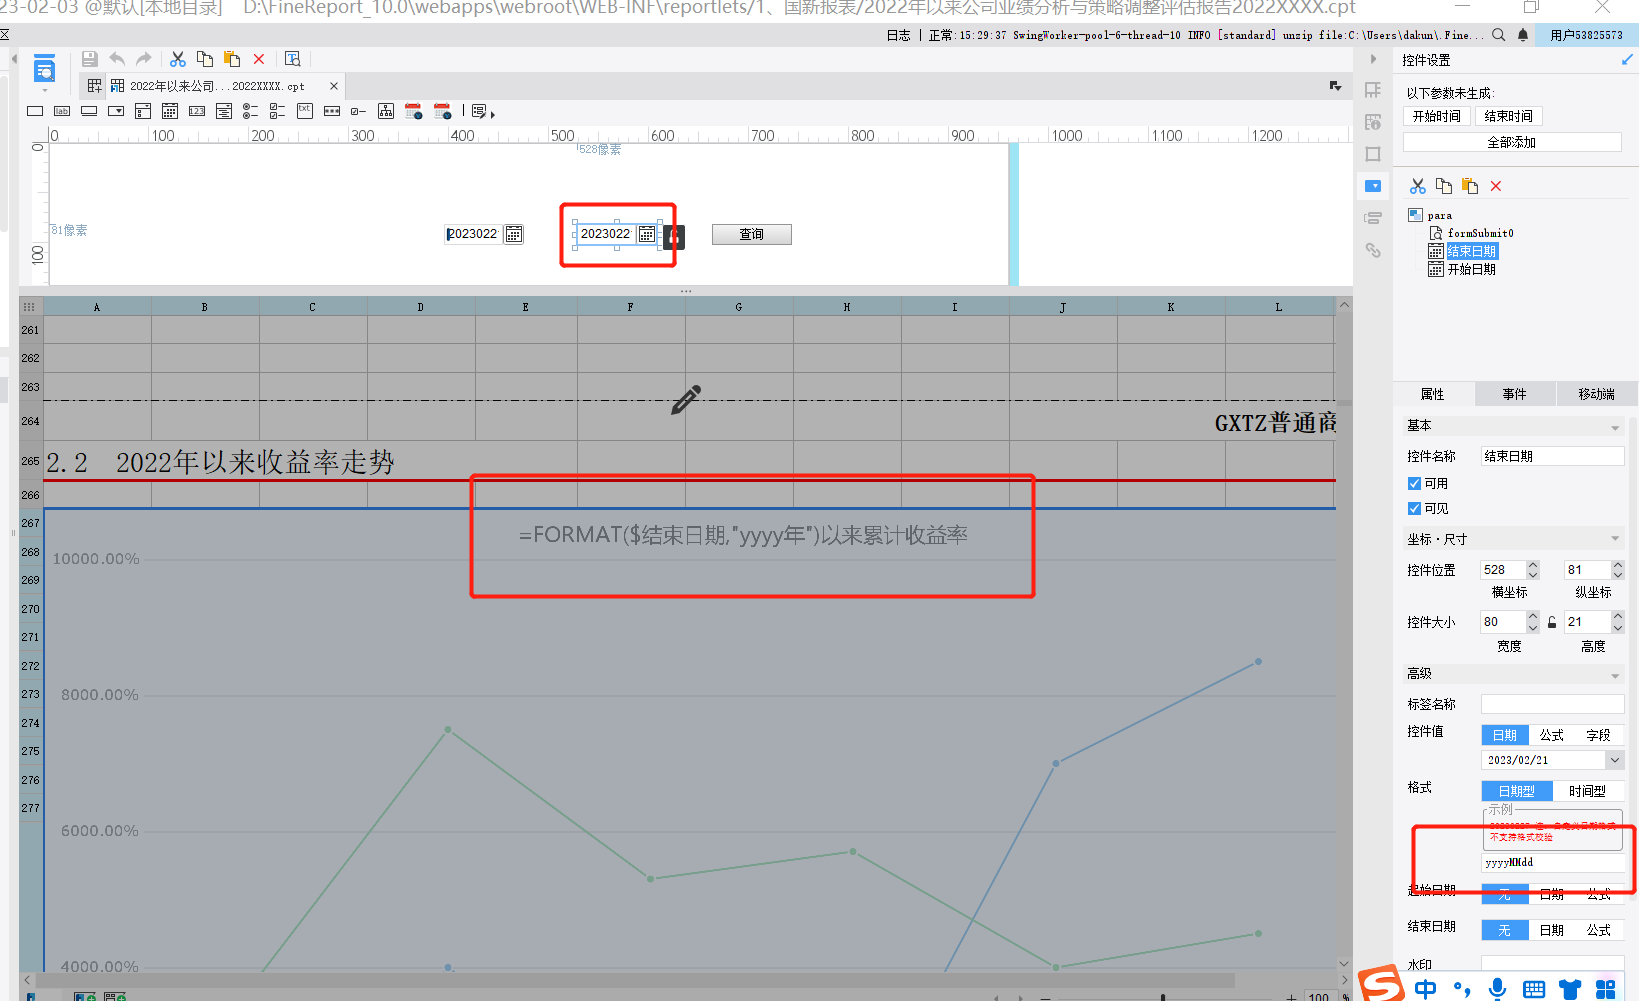Select 时间型 format option
Viewport: 1639px width, 1001px height.
1587,791
